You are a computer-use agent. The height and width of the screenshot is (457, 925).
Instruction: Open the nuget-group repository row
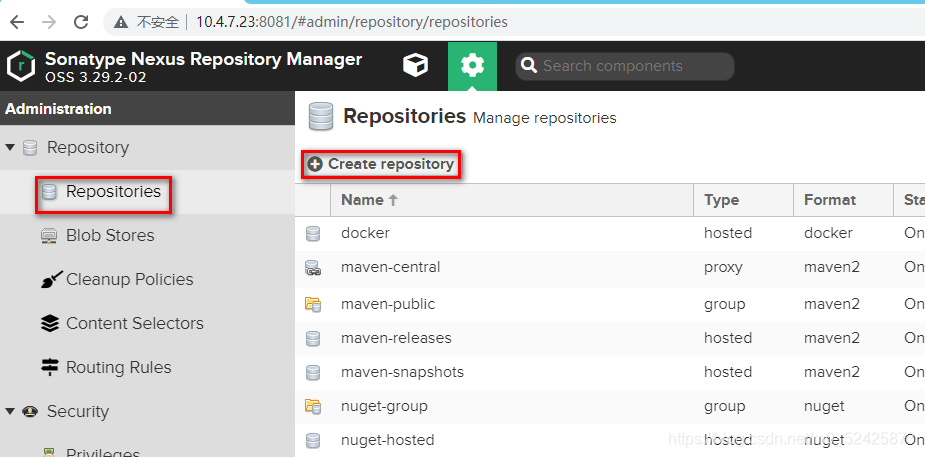(x=610, y=407)
